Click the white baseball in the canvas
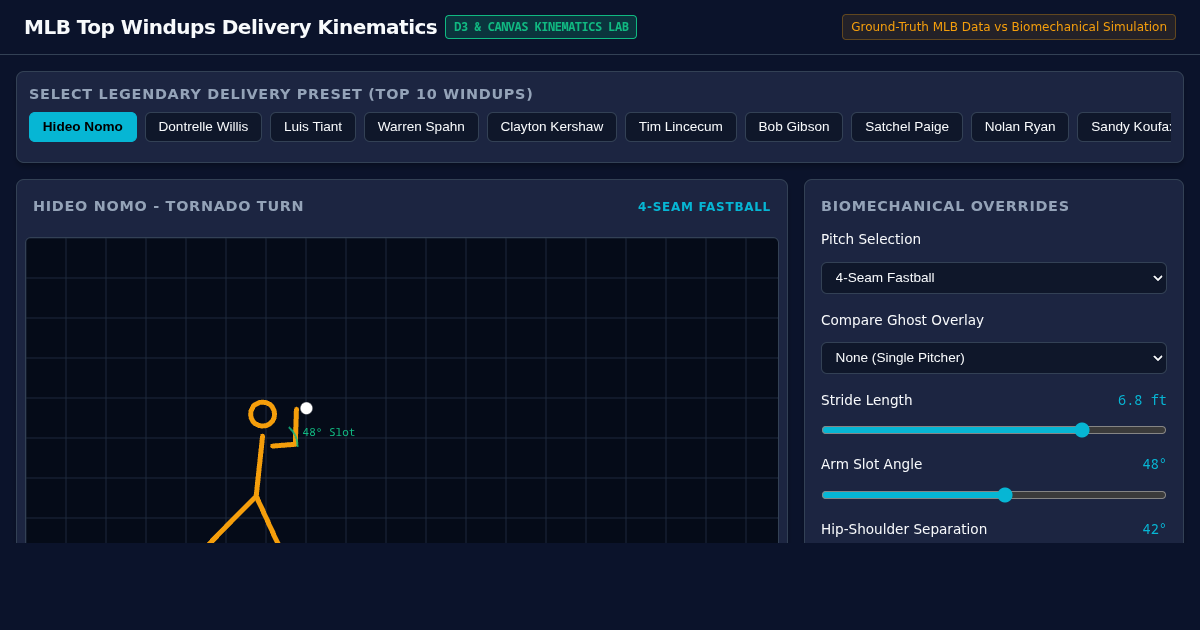The image size is (1200, 630). pos(306,408)
